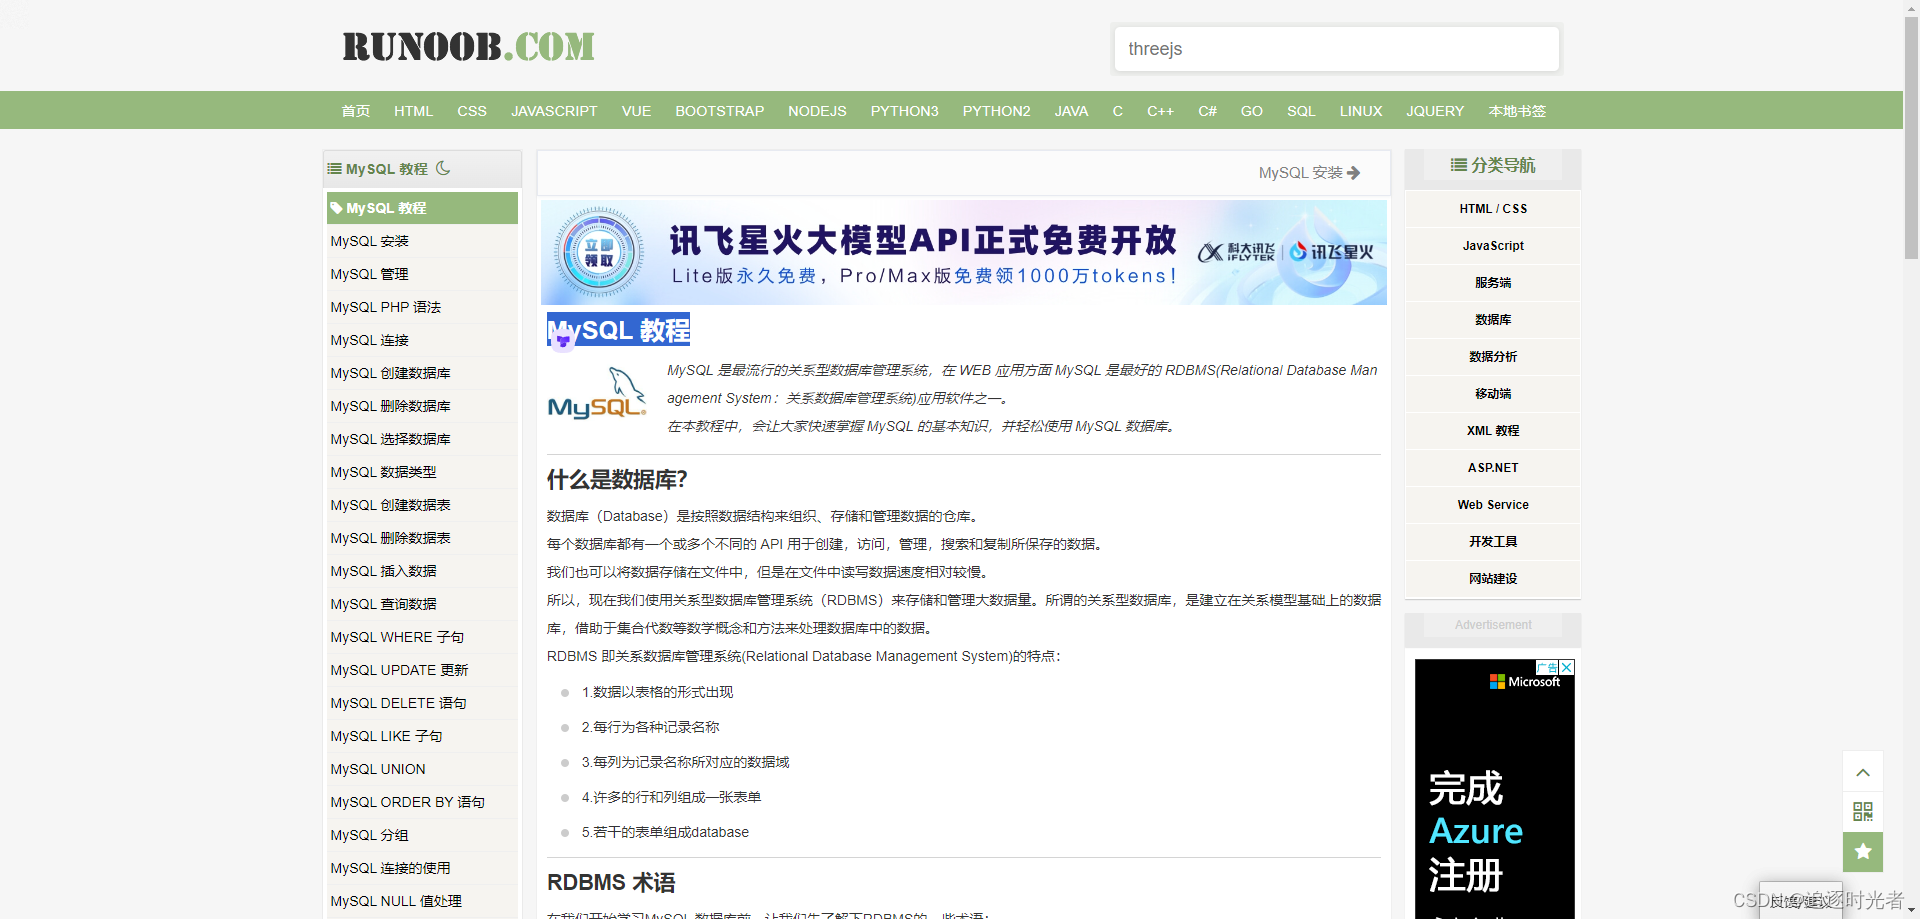Close the sidebar advertisement with the X
Image resolution: width=1920 pixels, height=919 pixels.
click(x=1566, y=666)
